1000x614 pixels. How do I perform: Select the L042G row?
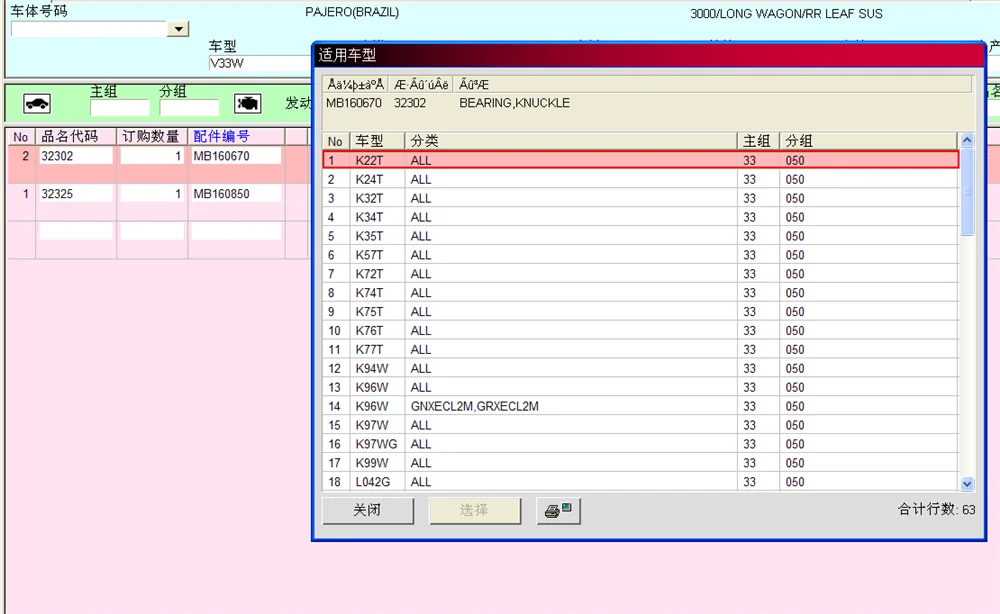(640, 482)
